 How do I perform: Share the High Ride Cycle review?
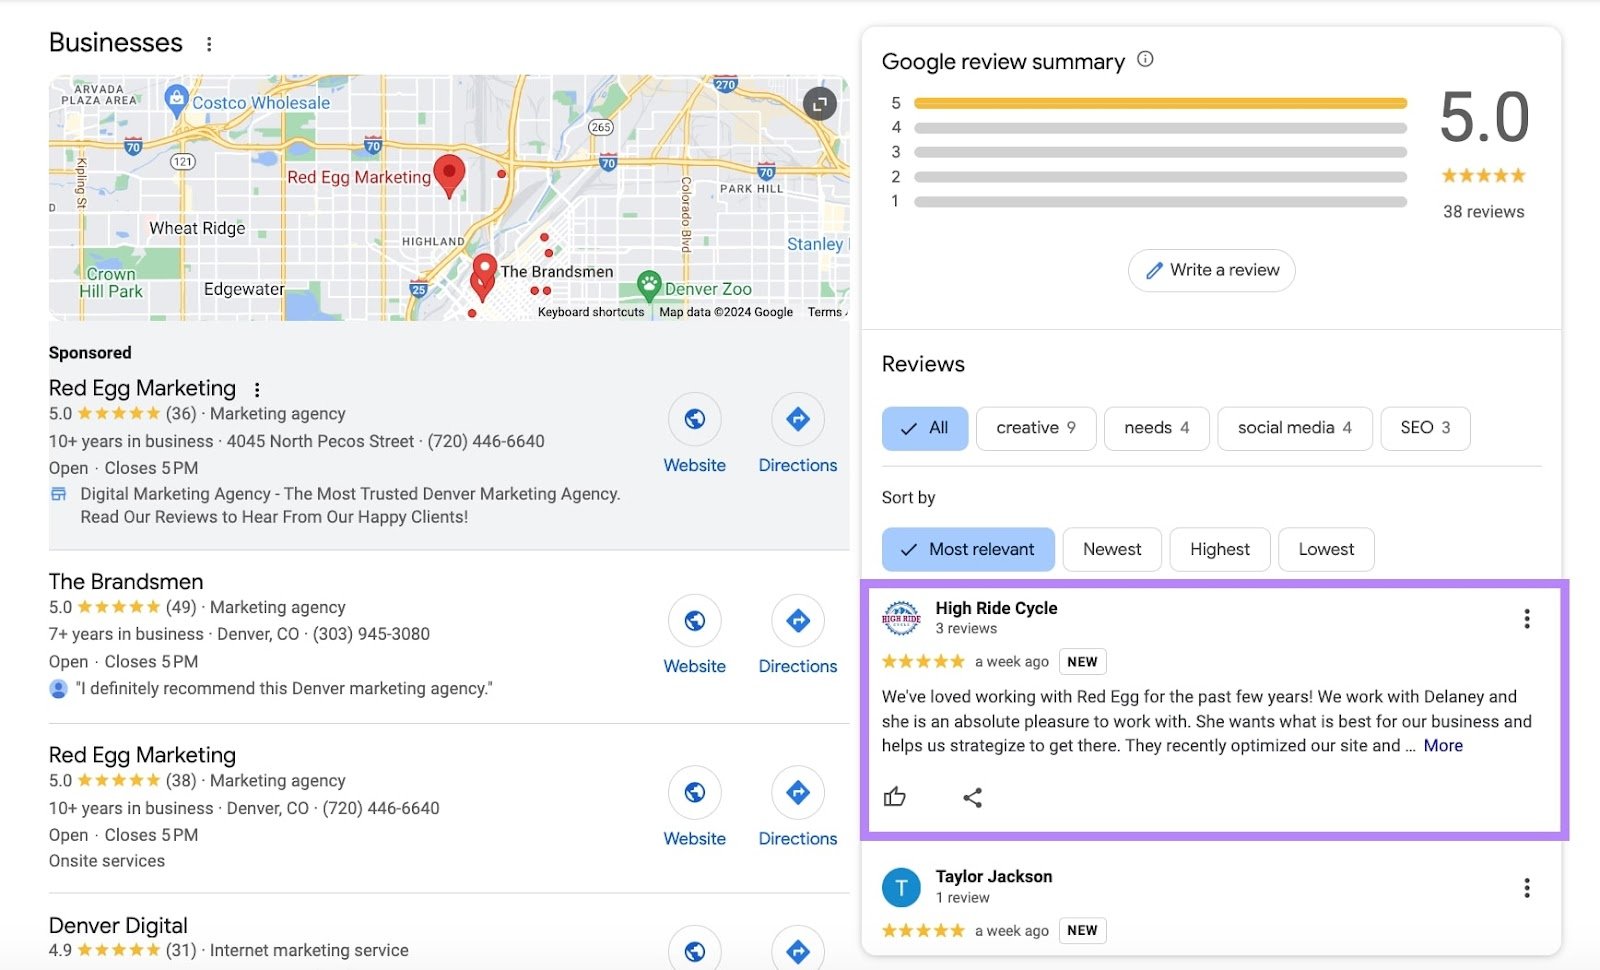[x=972, y=797]
